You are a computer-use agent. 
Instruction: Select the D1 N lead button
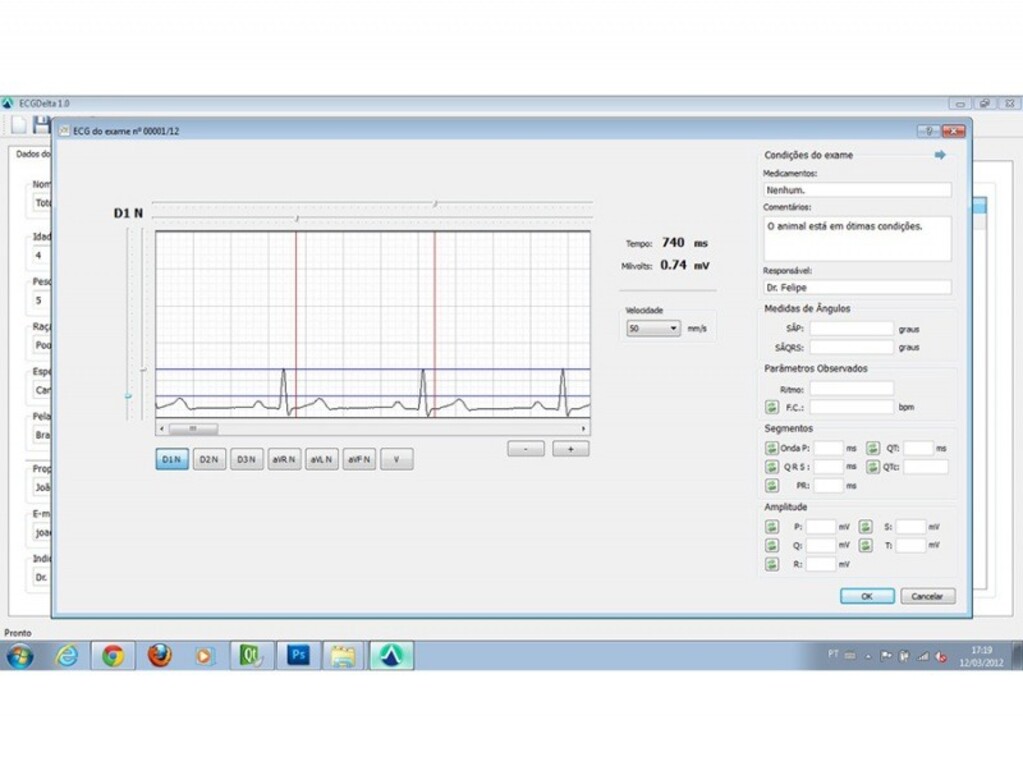point(172,459)
